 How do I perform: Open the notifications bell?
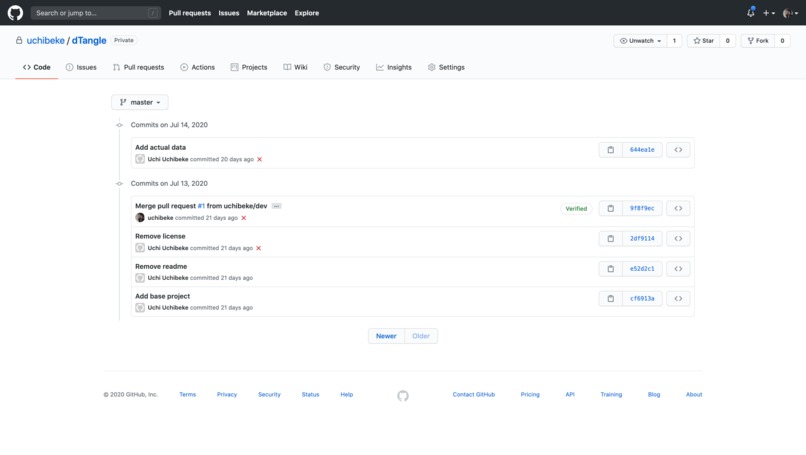pyautogui.click(x=750, y=13)
